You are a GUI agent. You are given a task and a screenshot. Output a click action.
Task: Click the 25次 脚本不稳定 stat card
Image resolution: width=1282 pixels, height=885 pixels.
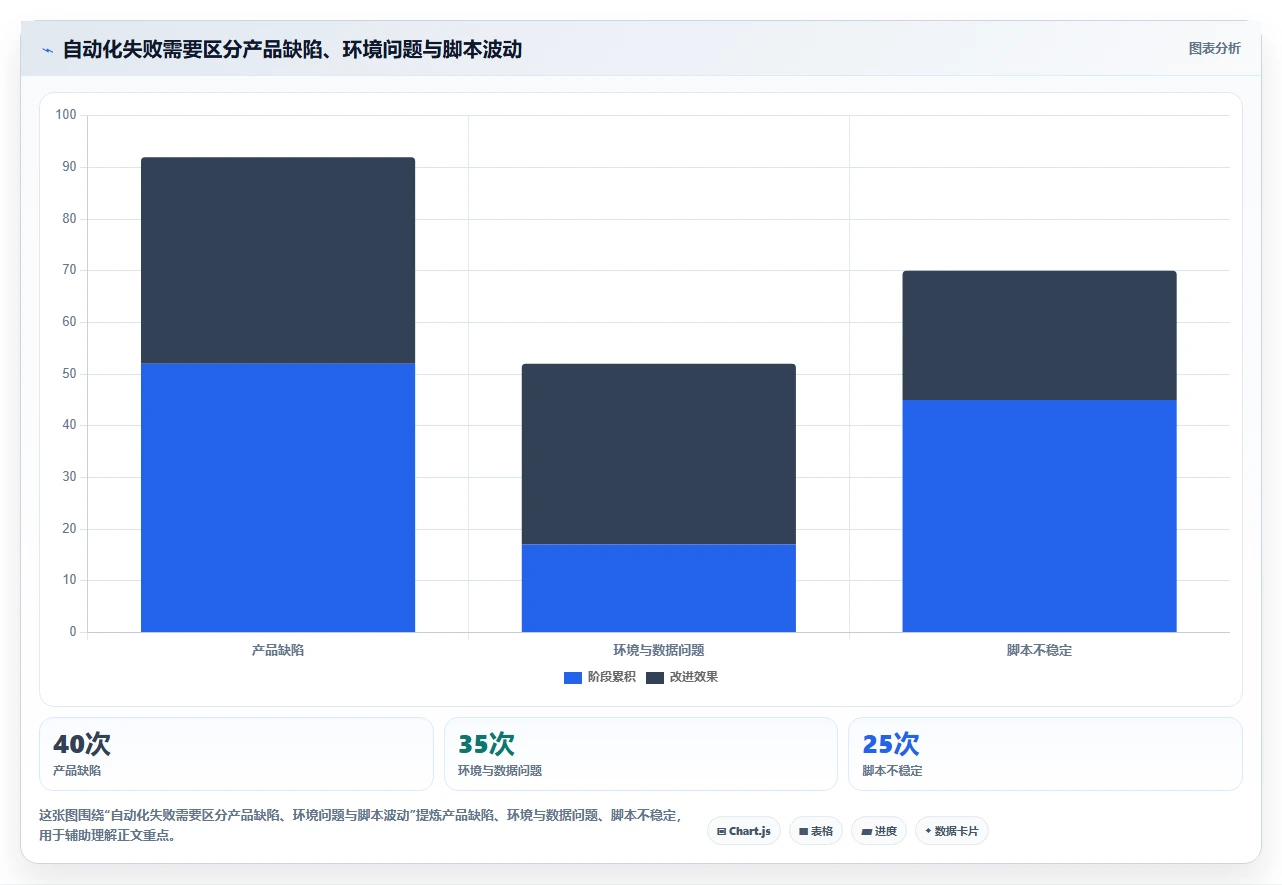[1045, 754]
